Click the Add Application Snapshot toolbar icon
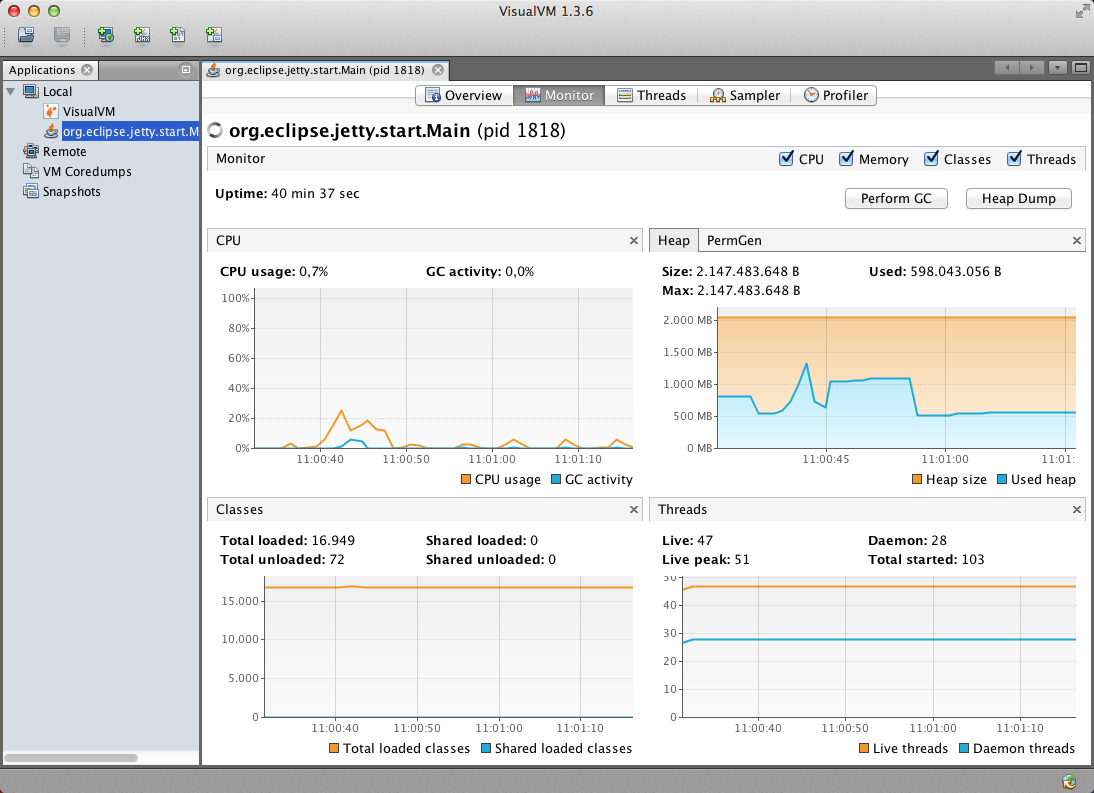 pos(213,34)
